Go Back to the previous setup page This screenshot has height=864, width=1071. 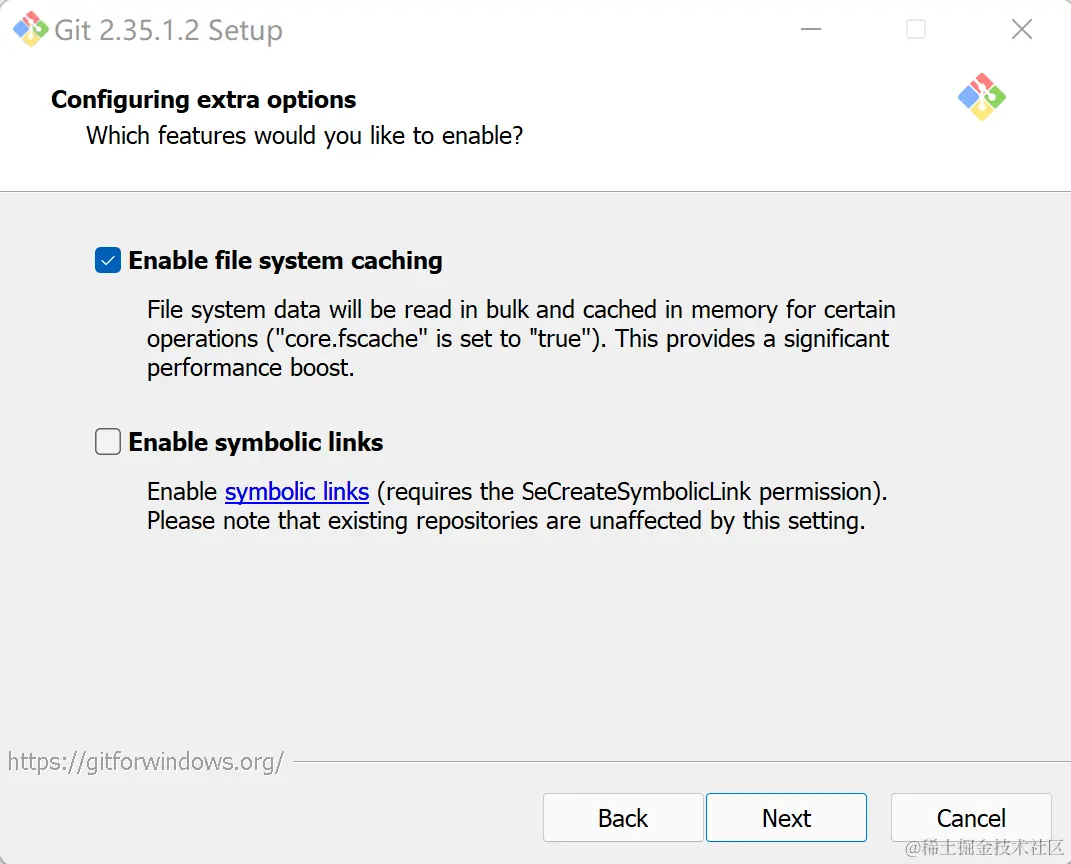[623, 818]
